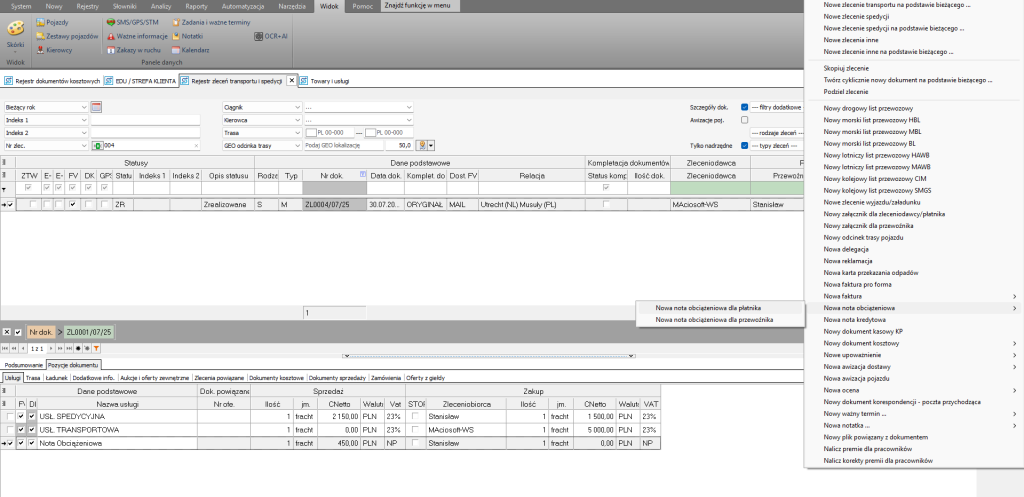Expand the Bieżący rok period dropdown

click(84, 106)
